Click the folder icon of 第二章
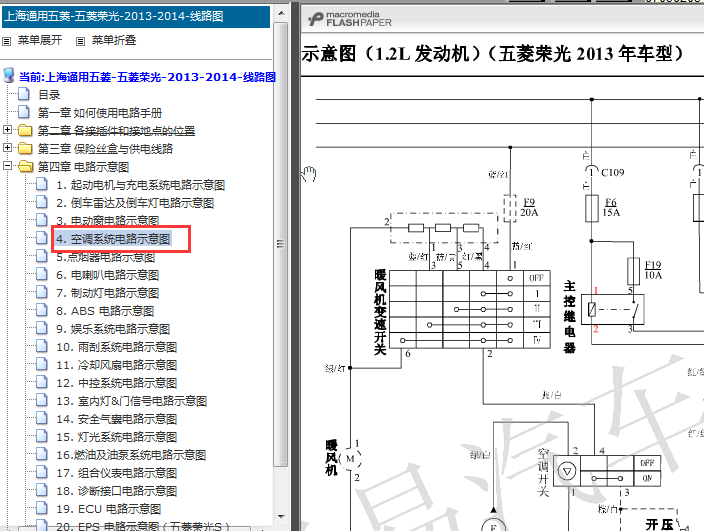Viewport: 704px width, 531px height. pos(25,131)
